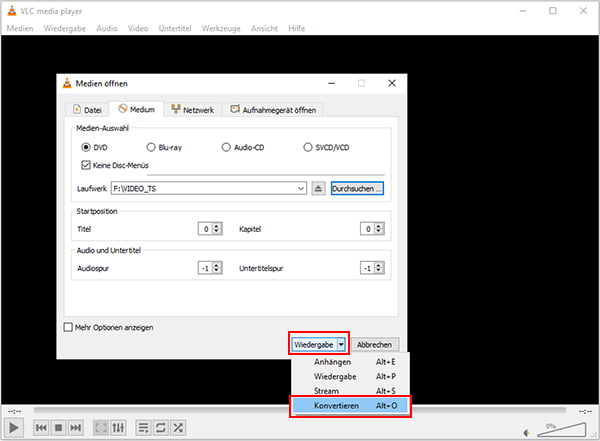Switch to the Netzwerk tab
The width and height of the screenshot is (600, 441).
[x=192, y=110]
